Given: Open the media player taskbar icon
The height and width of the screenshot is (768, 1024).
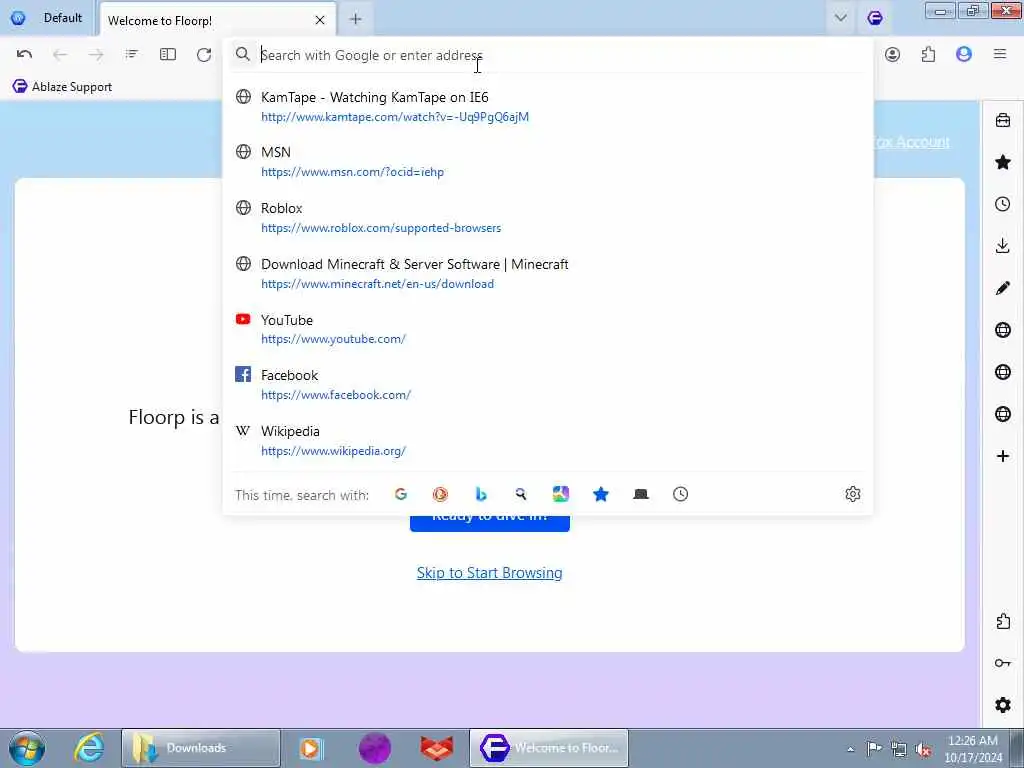Looking at the screenshot, I should pyautogui.click(x=312, y=748).
